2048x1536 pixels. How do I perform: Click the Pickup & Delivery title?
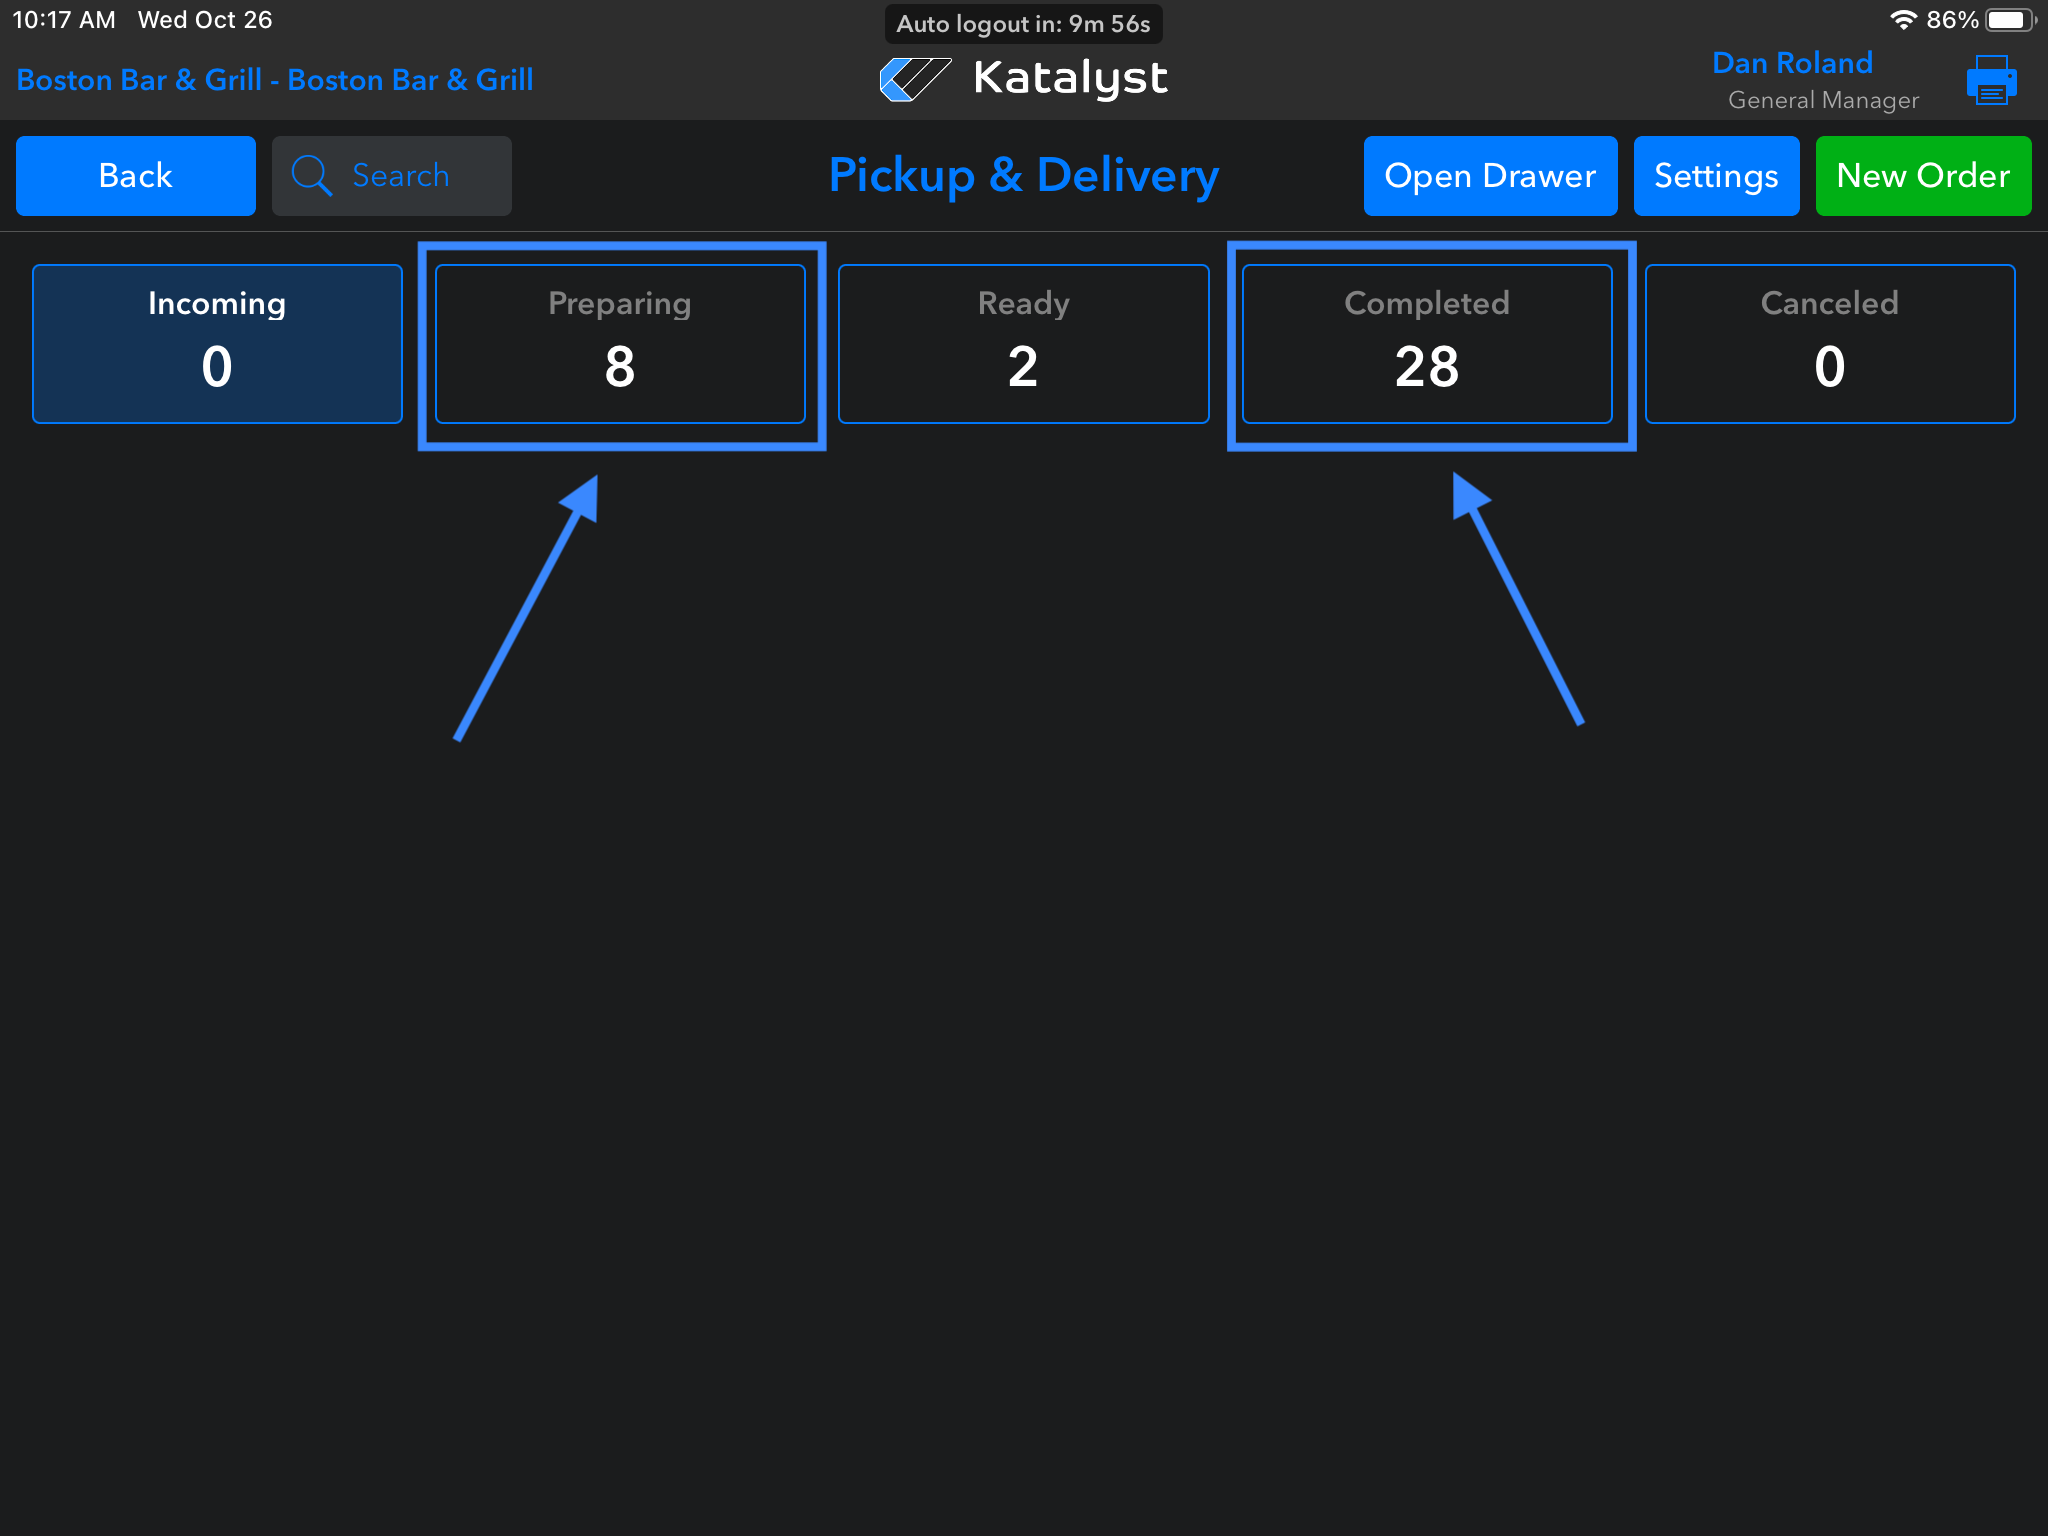[x=1023, y=176]
